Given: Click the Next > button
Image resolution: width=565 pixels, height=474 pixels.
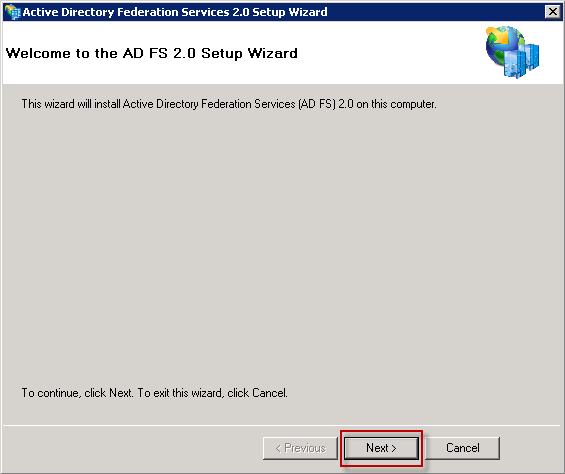Looking at the screenshot, I should pyautogui.click(x=381, y=448).
